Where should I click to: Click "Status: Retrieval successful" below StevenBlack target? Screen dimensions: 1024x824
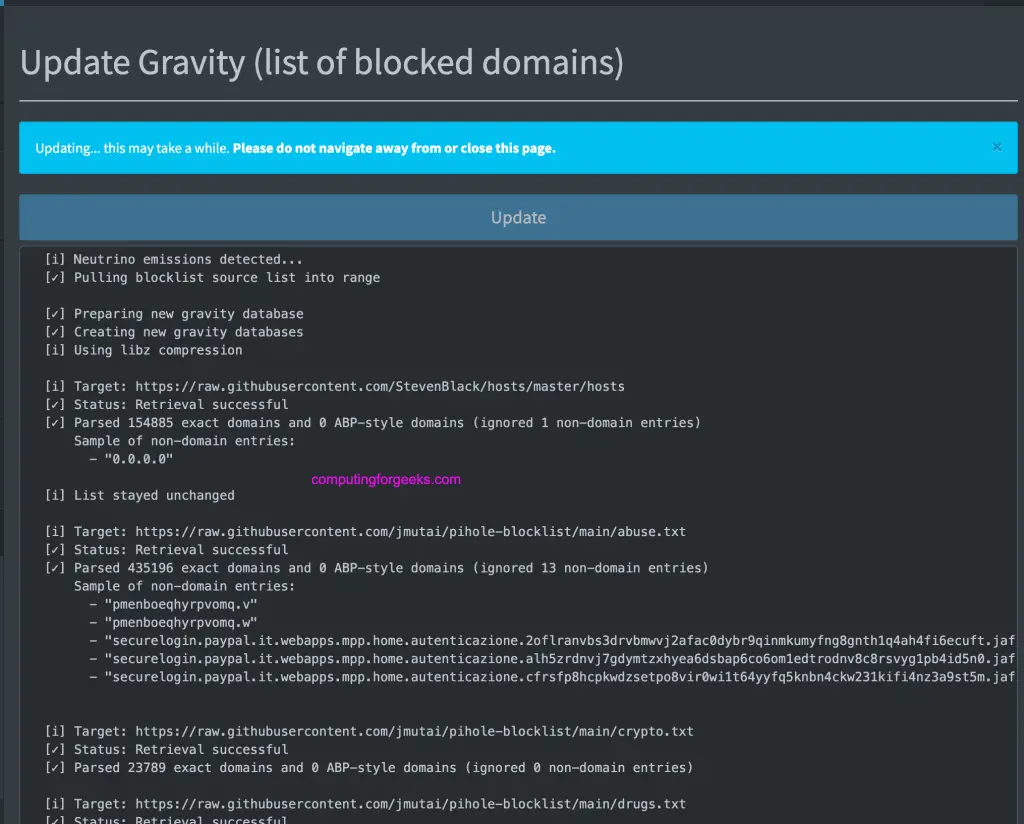tap(167, 405)
